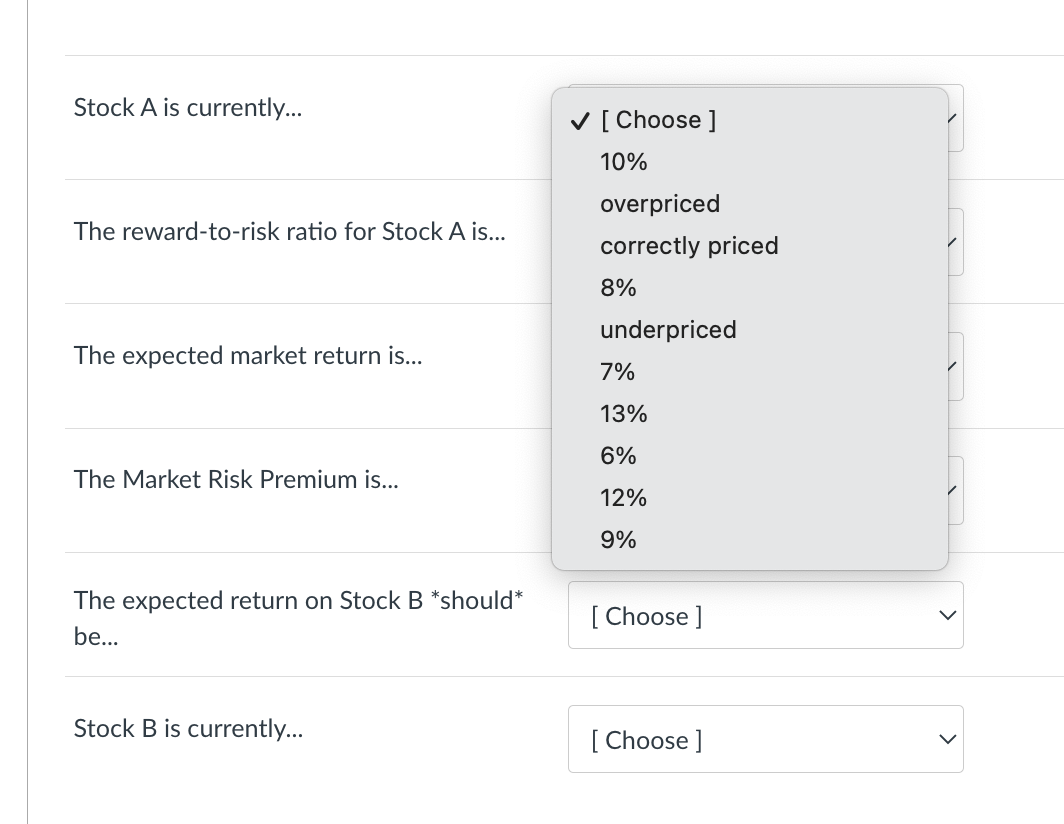Open the "Stock B is currently" dropdown
Screen dimensions: 1064x824
(x=765, y=739)
